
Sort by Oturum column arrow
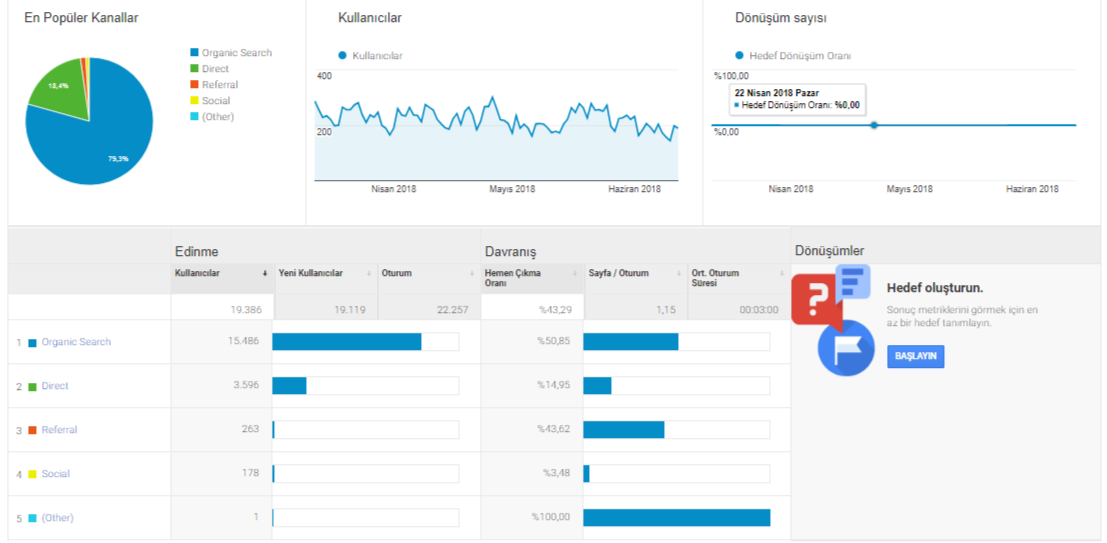pyautogui.click(x=472, y=273)
